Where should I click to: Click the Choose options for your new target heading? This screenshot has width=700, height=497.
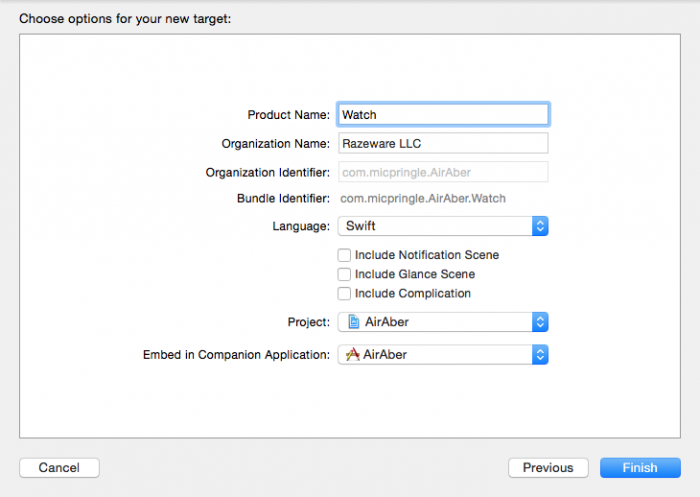[x=125, y=19]
